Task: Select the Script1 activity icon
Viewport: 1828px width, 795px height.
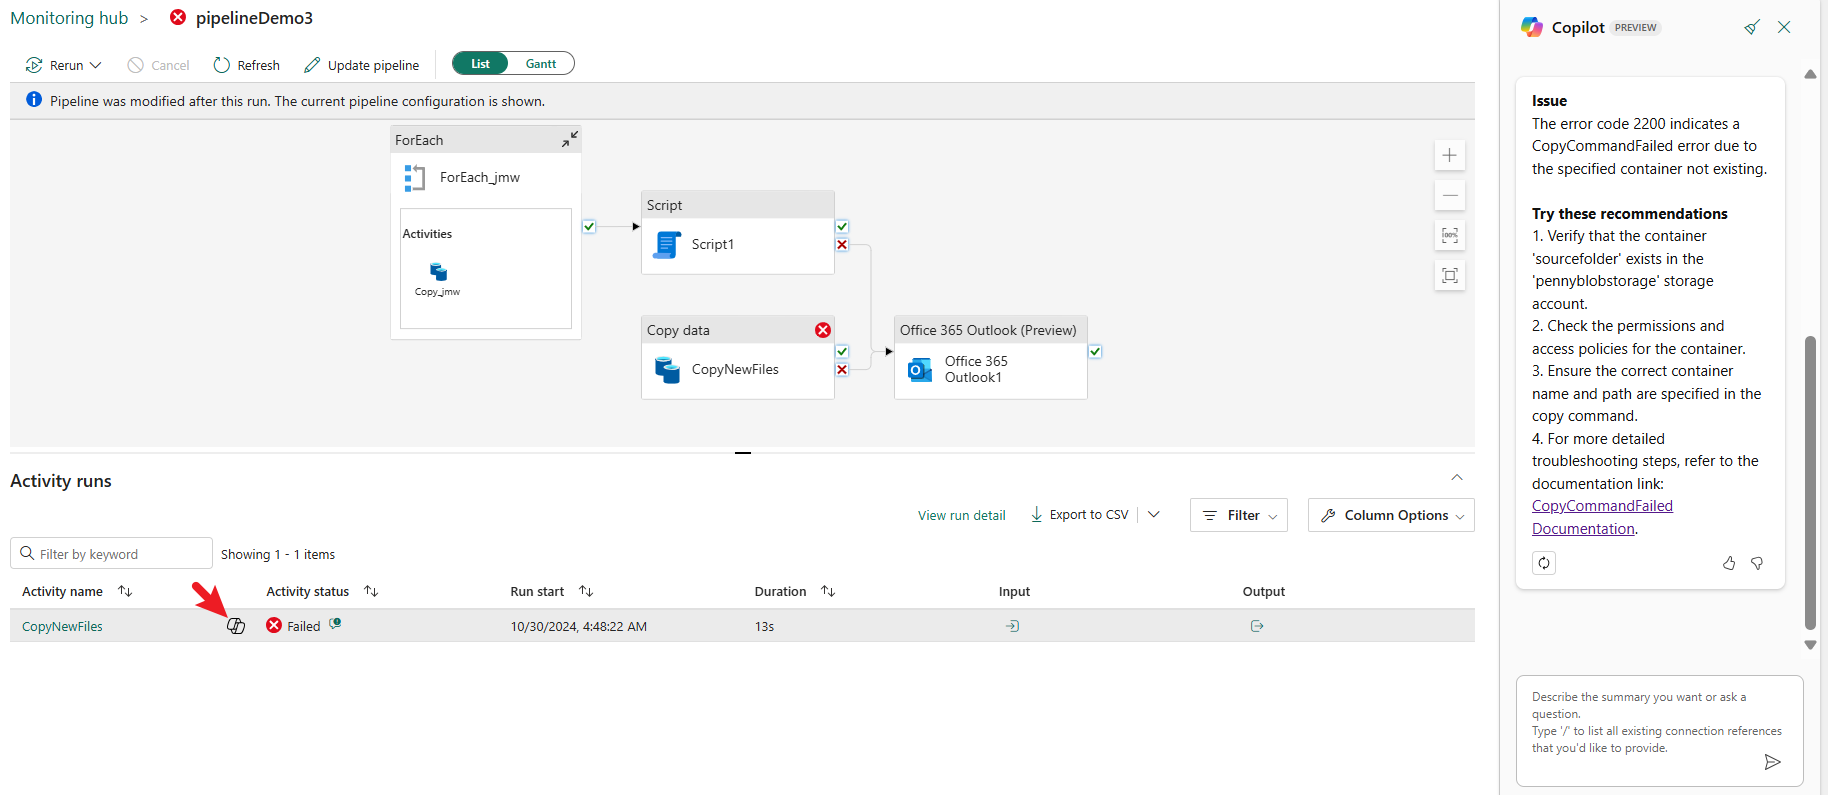Action: 667,244
